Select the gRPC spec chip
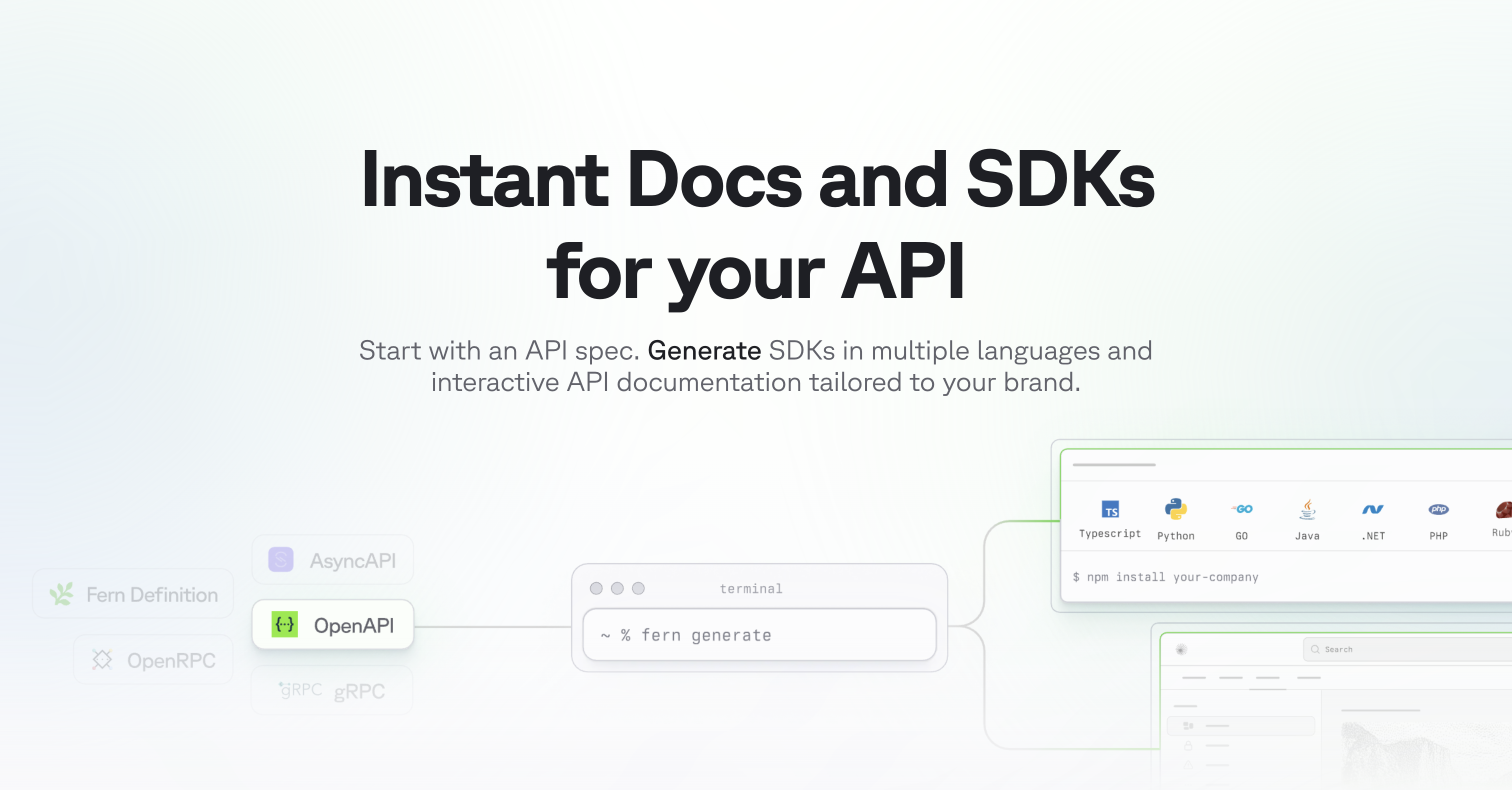1512x790 pixels. click(x=332, y=691)
